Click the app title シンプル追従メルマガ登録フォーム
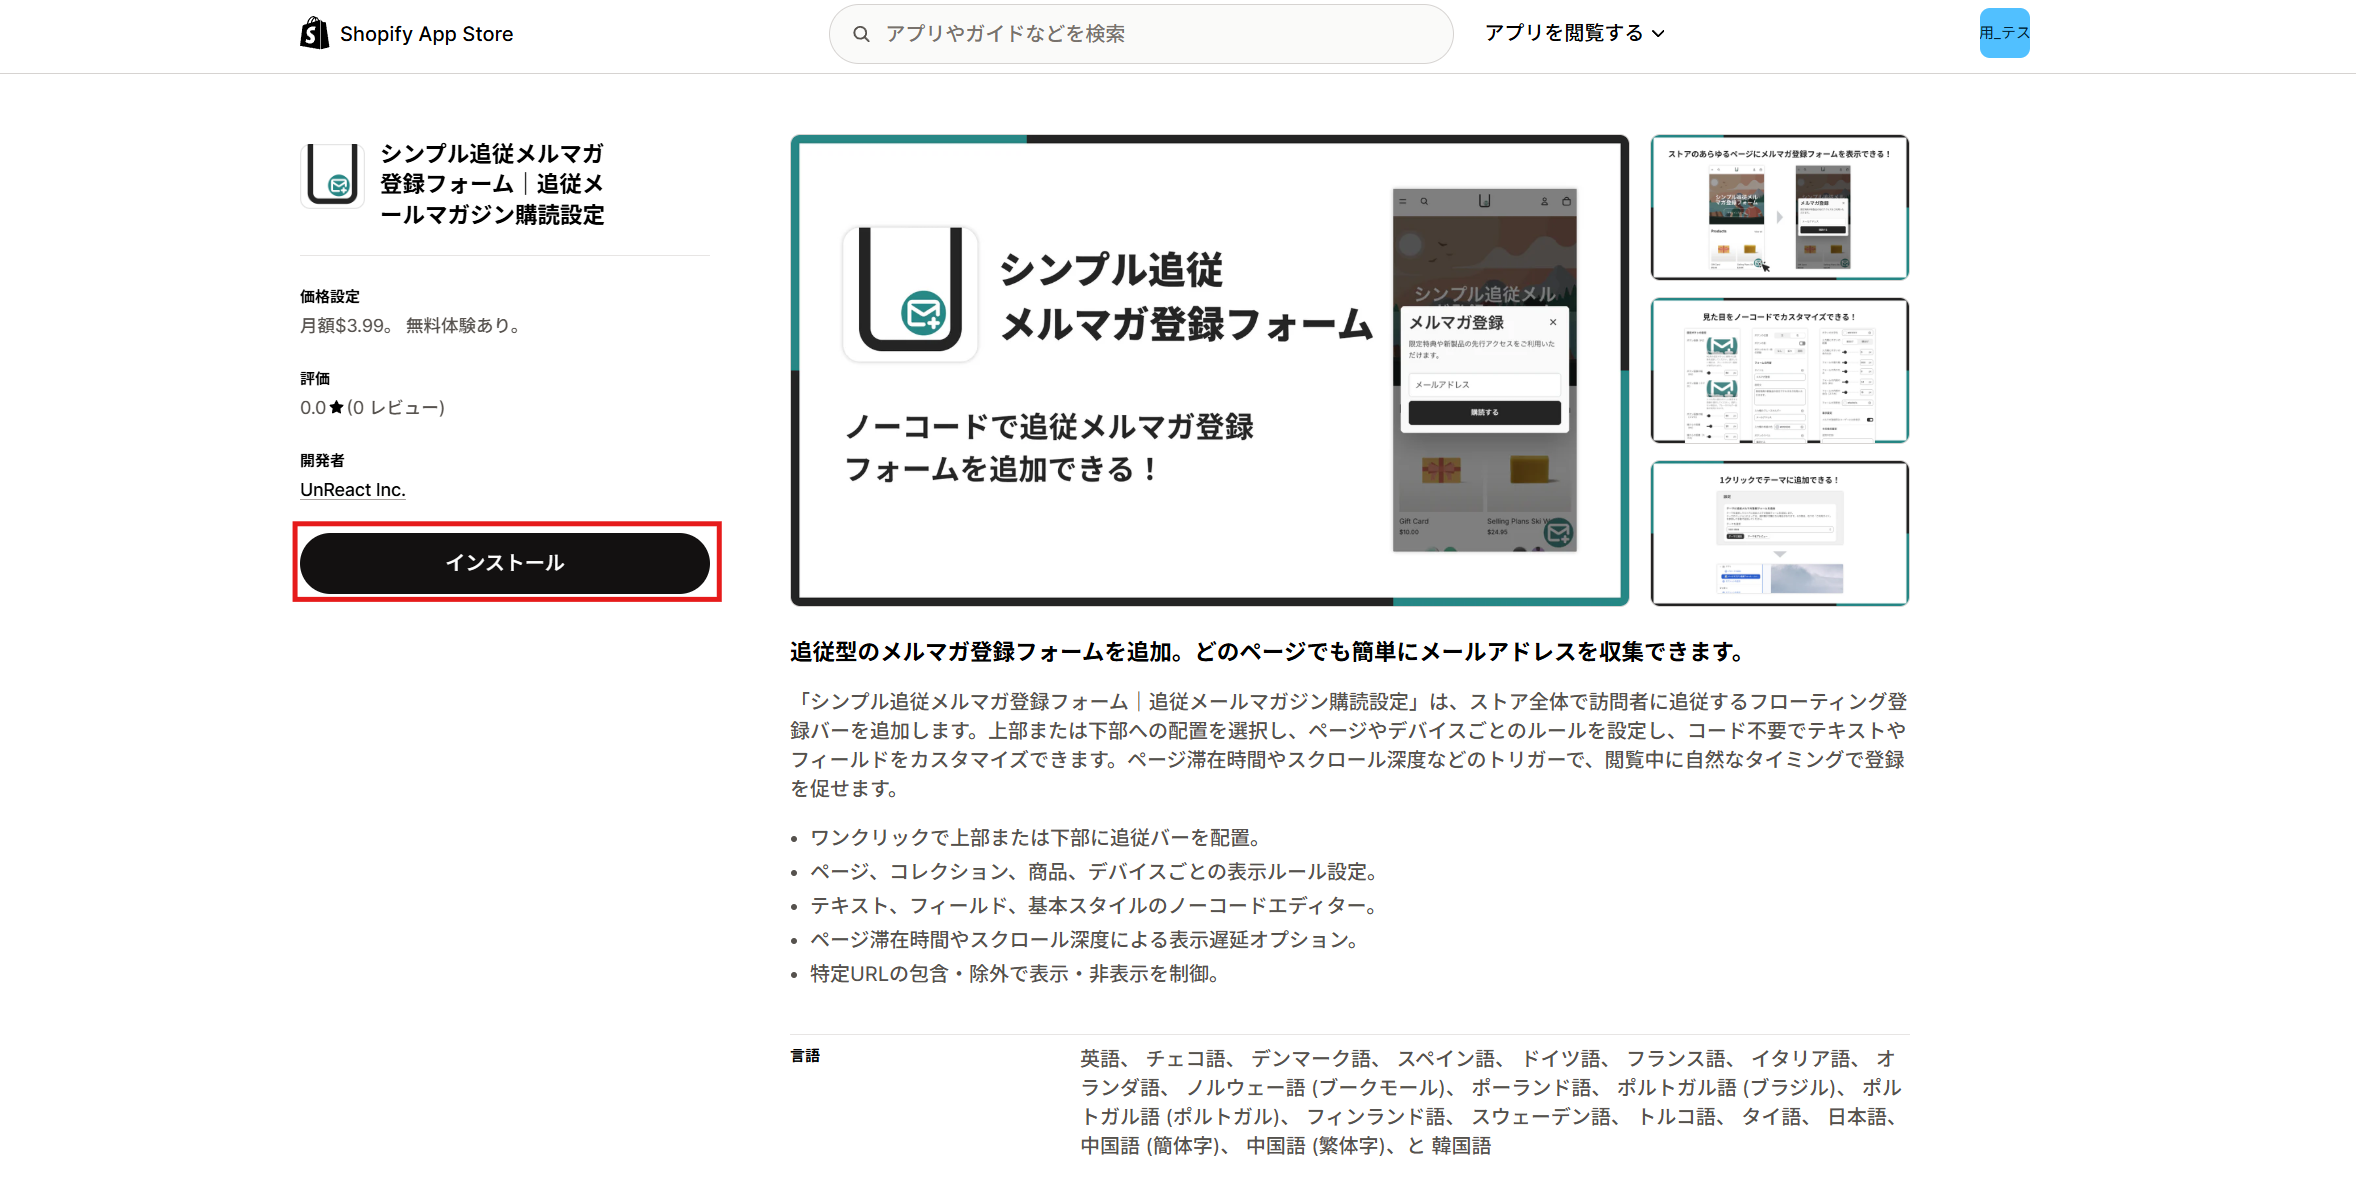This screenshot has width=2356, height=1182. click(492, 184)
